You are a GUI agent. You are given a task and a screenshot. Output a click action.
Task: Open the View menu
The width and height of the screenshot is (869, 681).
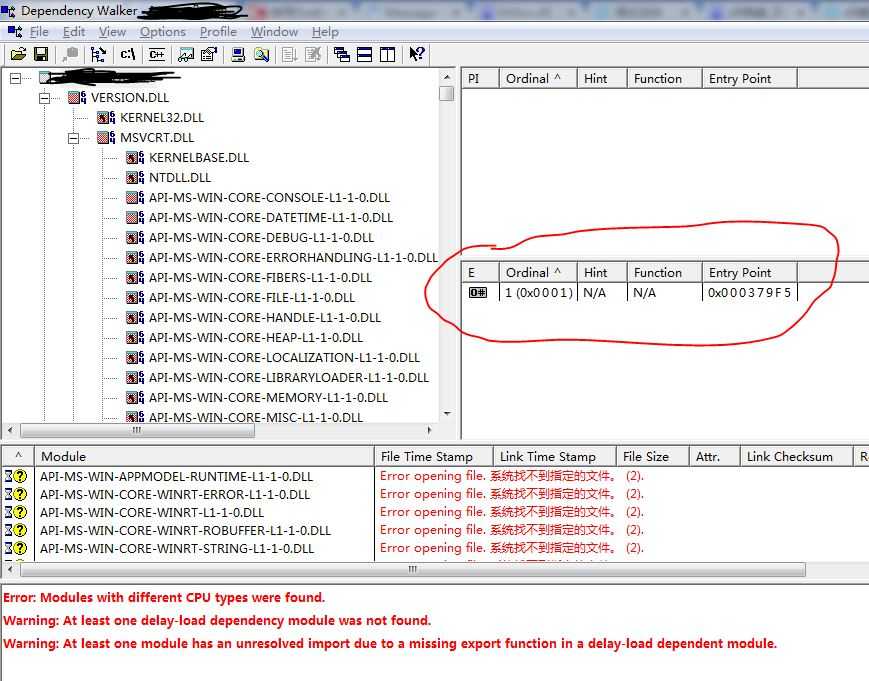(x=113, y=32)
